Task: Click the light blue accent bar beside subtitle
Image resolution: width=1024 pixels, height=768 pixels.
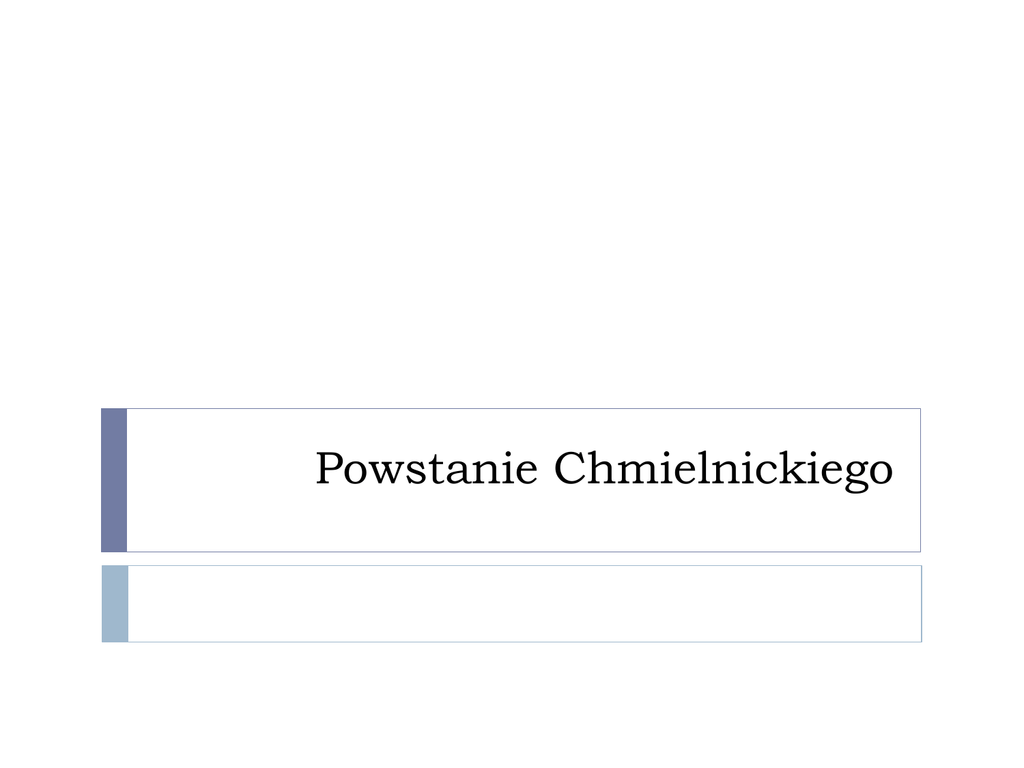Action: pyautogui.click(x=115, y=603)
